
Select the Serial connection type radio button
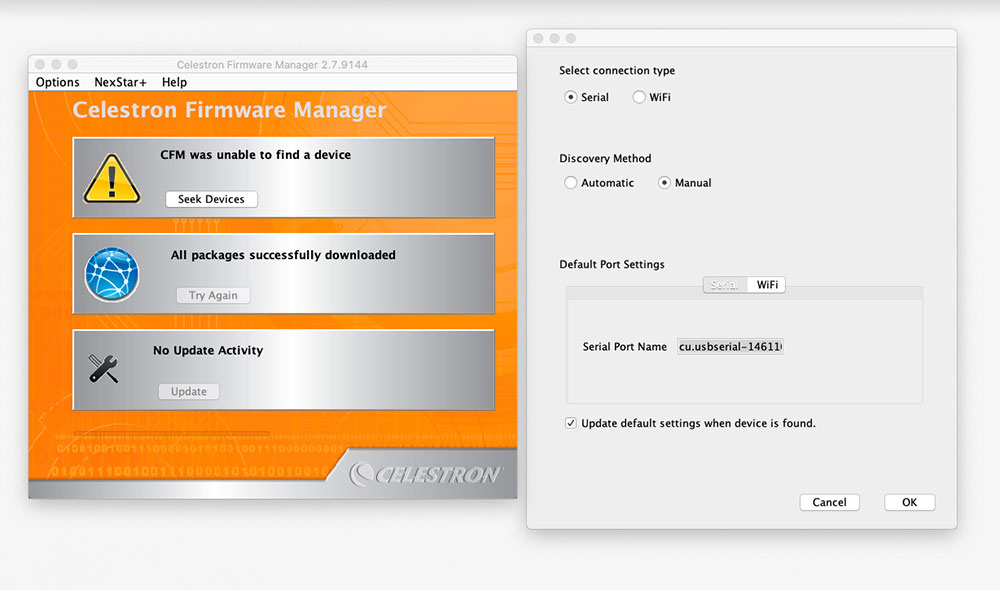571,97
